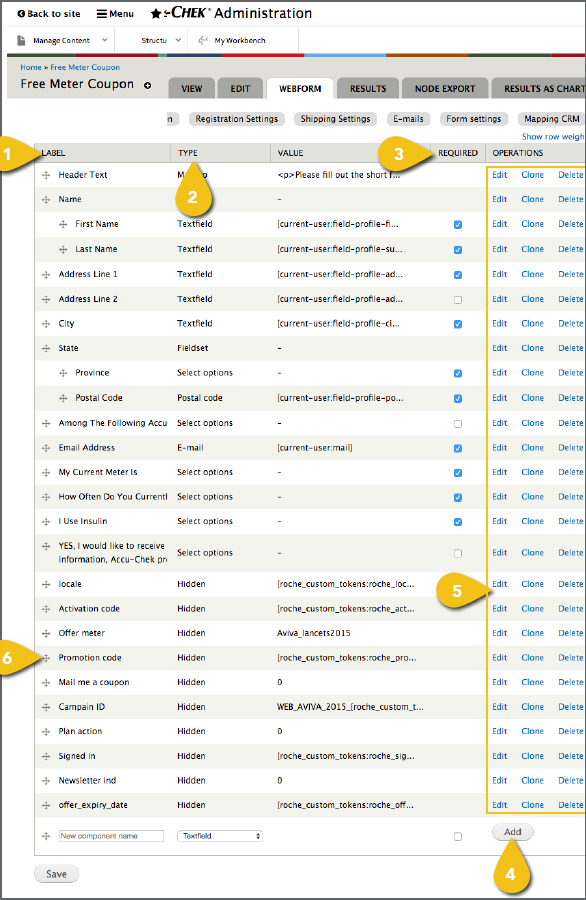Click the Aviva_lancets2015 value cell

(x=313, y=633)
